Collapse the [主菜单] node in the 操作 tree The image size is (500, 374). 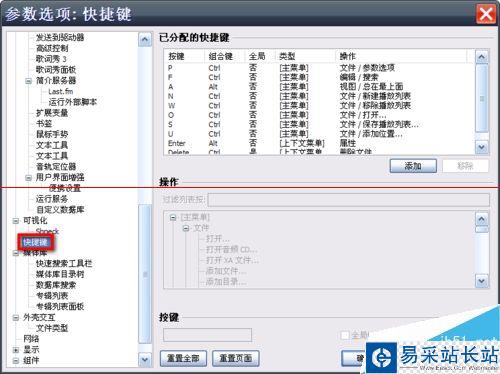(x=173, y=218)
